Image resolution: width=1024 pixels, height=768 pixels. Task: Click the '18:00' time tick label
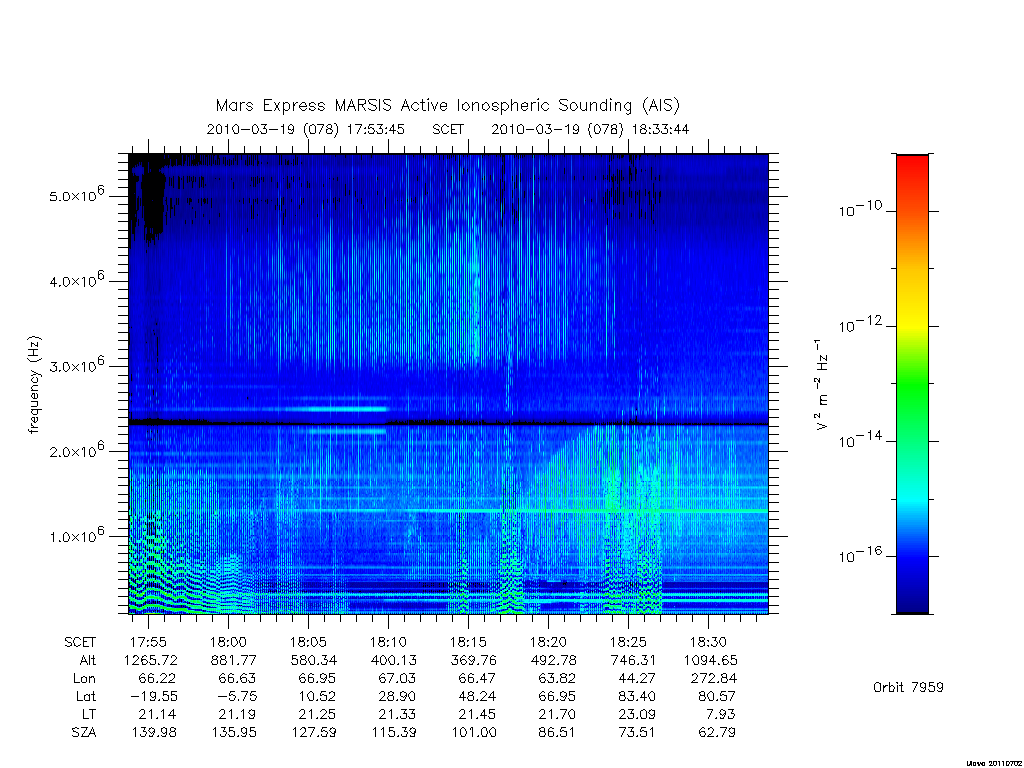click(229, 642)
